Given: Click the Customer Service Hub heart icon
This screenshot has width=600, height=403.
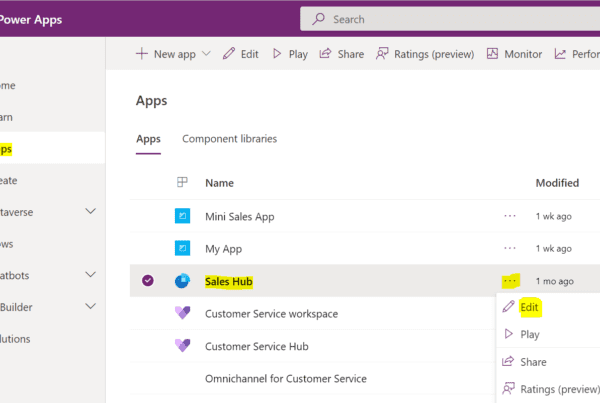Looking at the screenshot, I should (x=182, y=346).
